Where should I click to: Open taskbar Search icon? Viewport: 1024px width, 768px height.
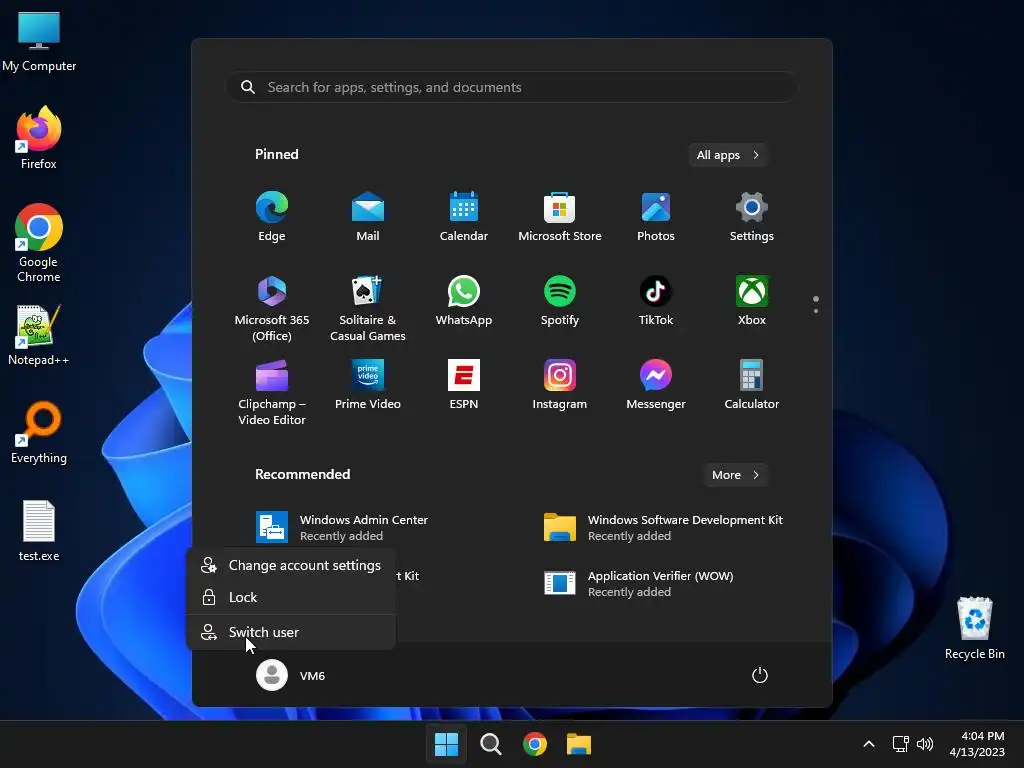tap(490, 744)
